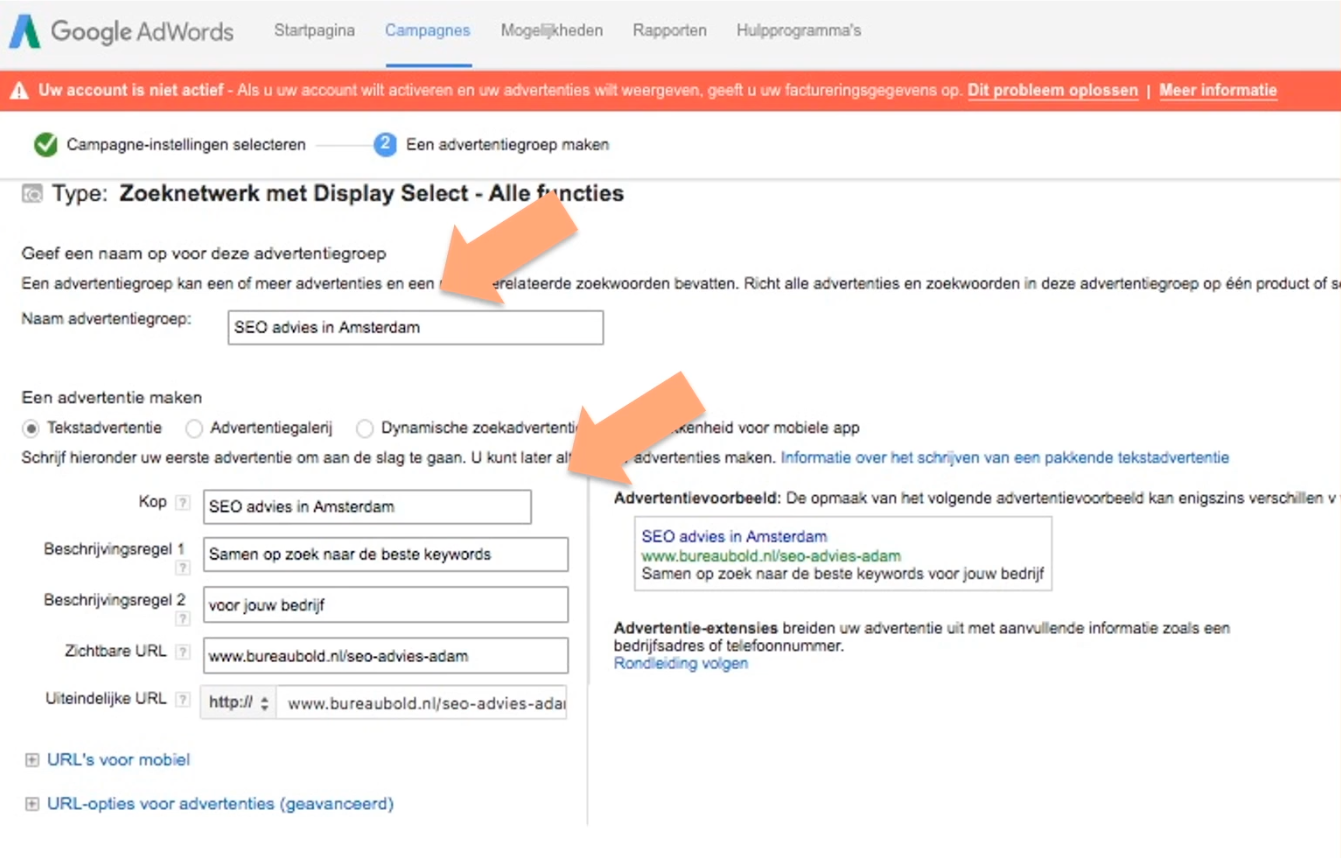Image resolution: width=1341 pixels, height=858 pixels.
Task: Open the 'Meer informatie' link
Action: click(1217, 90)
